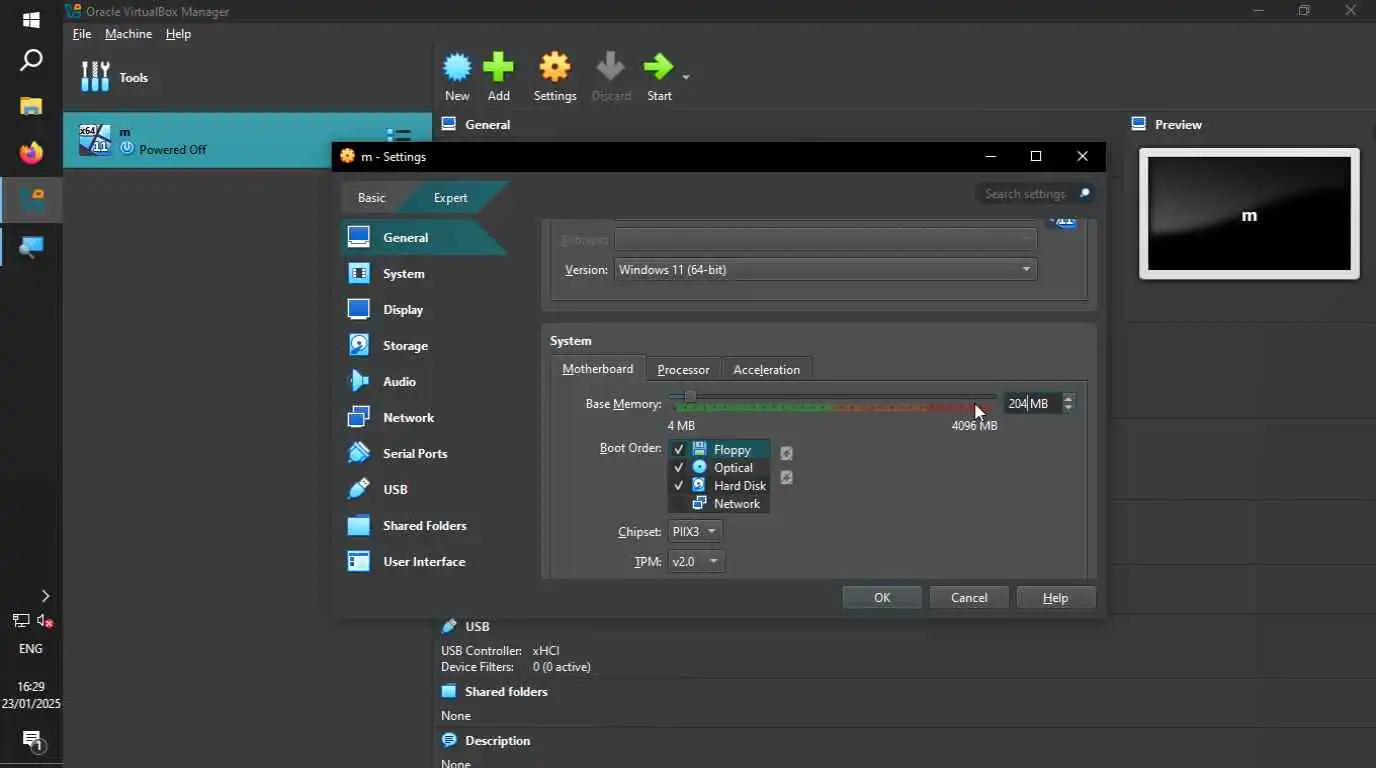
Task: Open the Start button dropdown arrow
Action: pos(686,77)
